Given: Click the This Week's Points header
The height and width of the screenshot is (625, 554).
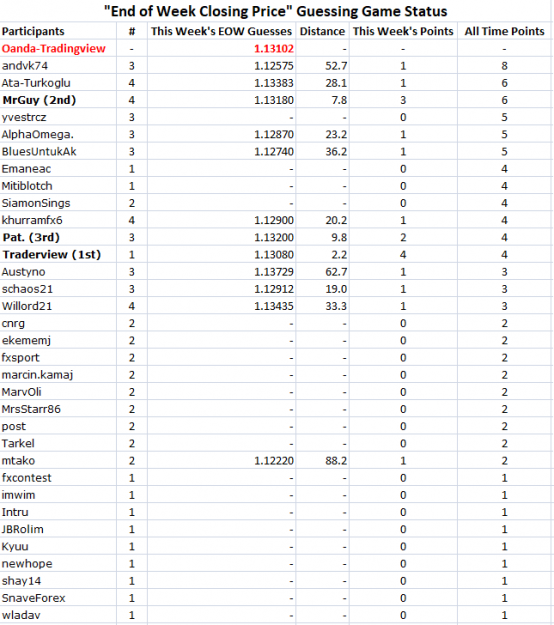Looking at the screenshot, I should [x=403, y=31].
